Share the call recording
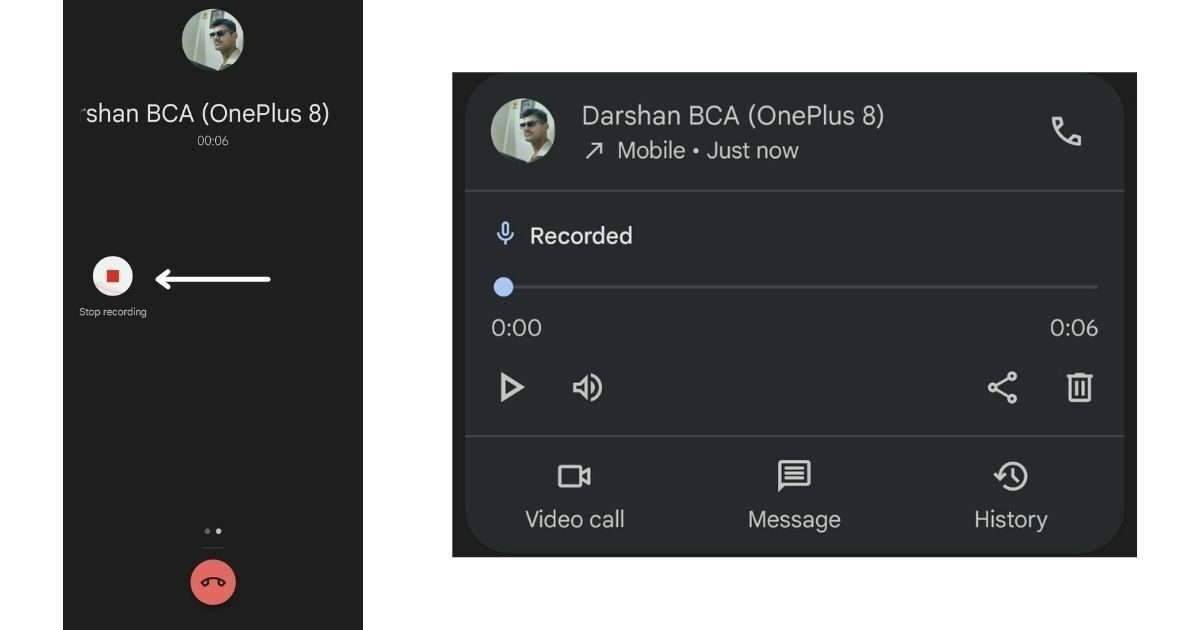Screen dimensions: 1200x630 click(x=1002, y=387)
